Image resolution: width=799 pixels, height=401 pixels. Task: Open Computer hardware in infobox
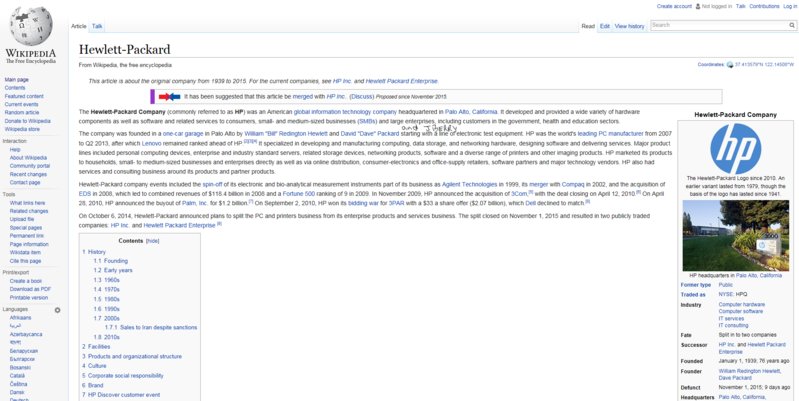741,304
